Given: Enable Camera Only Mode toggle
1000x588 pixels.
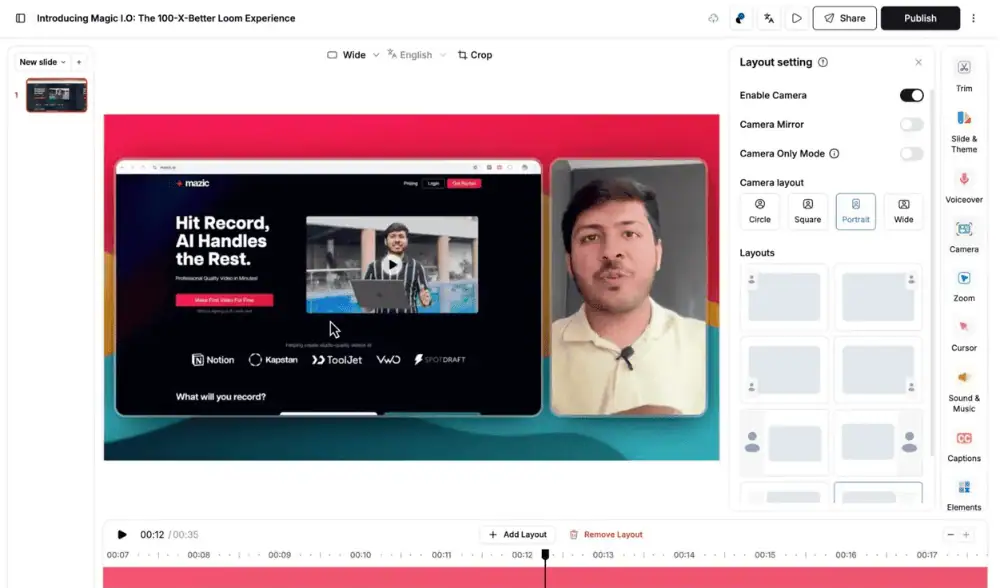Looking at the screenshot, I should tap(911, 154).
